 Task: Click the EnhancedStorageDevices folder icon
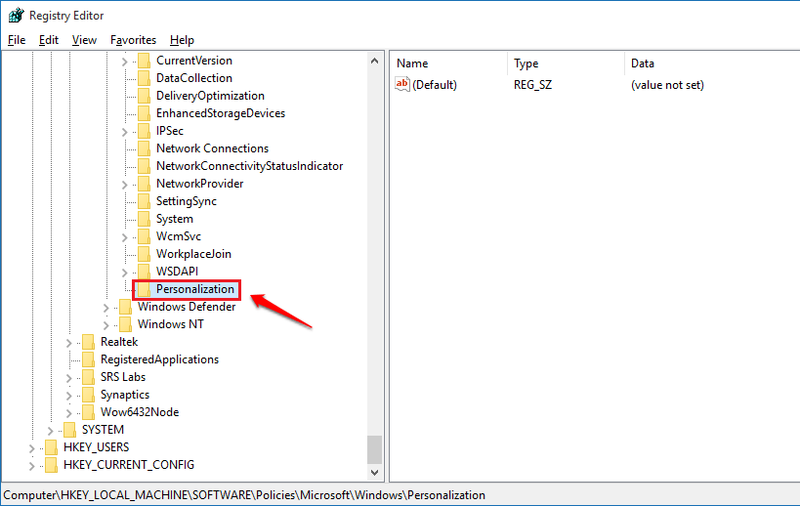click(x=144, y=113)
